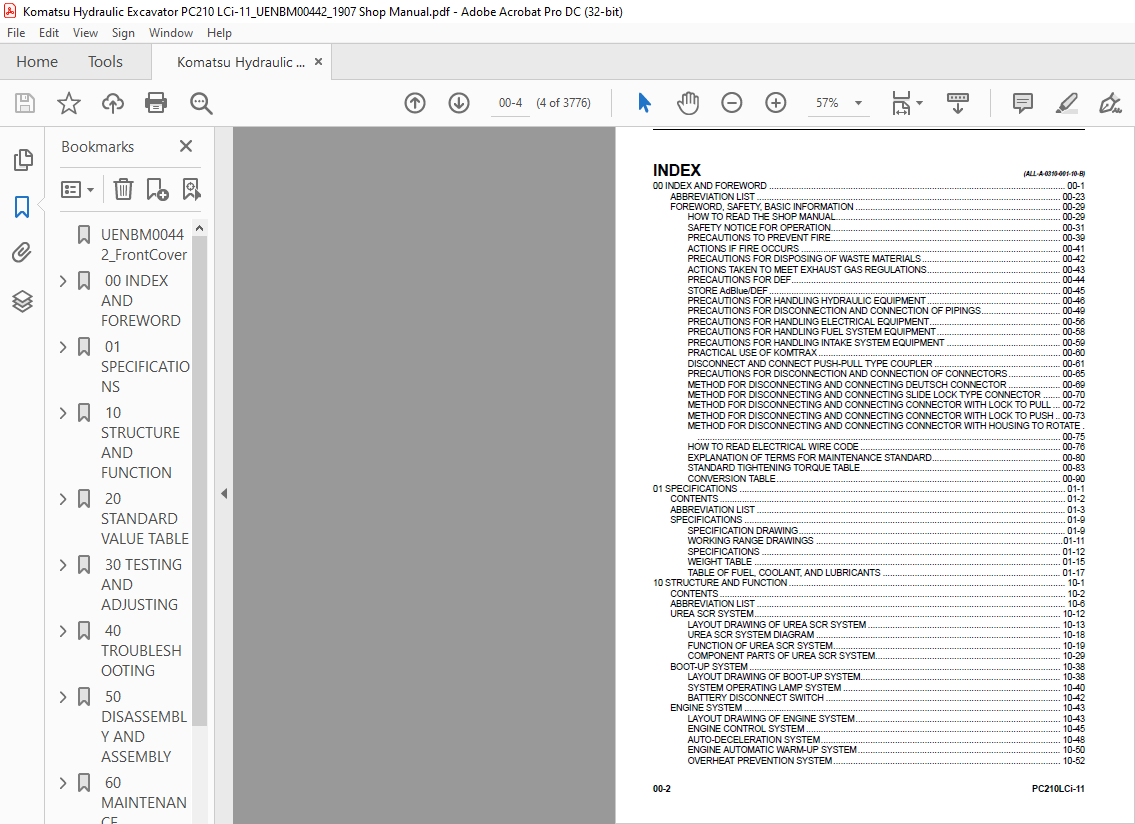Open the 20 STANDARD VALUE TABLE bookmark
1135x824 pixels.
(x=145, y=518)
